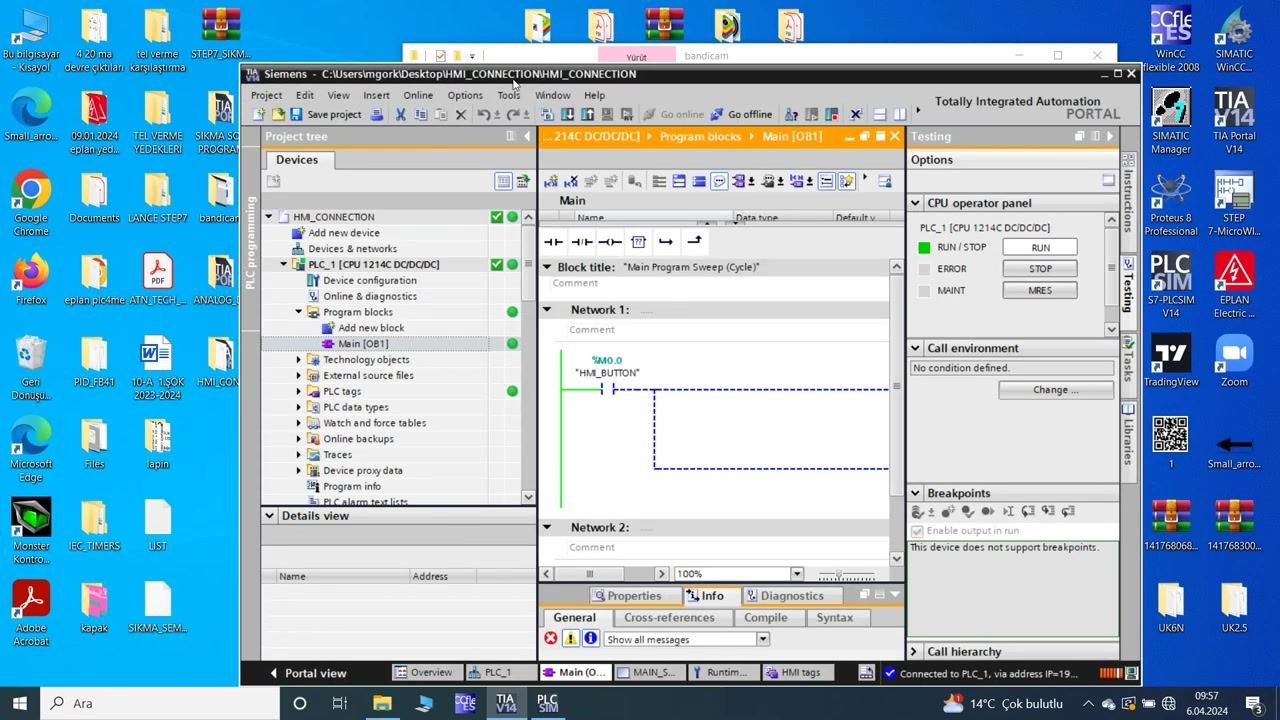Screen dimensions: 1280x720
Task: Click the Download to device icon
Action: click(x=568, y=114)
